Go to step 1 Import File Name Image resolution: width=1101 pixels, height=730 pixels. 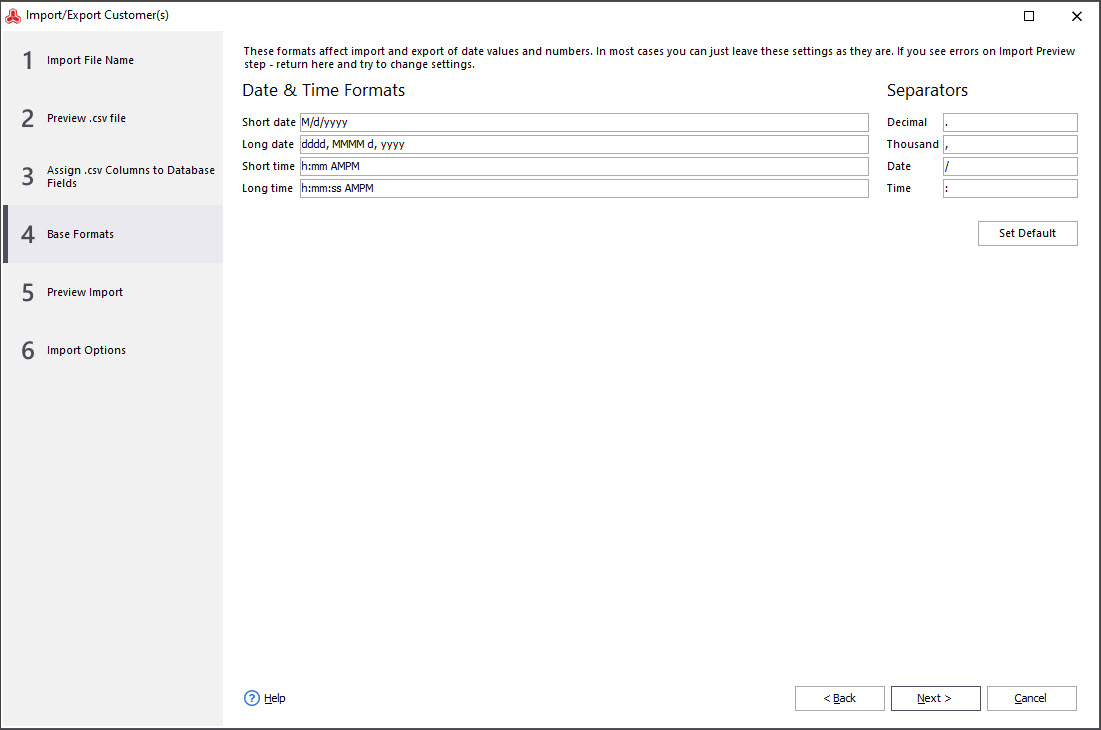(x=113, y=60)
